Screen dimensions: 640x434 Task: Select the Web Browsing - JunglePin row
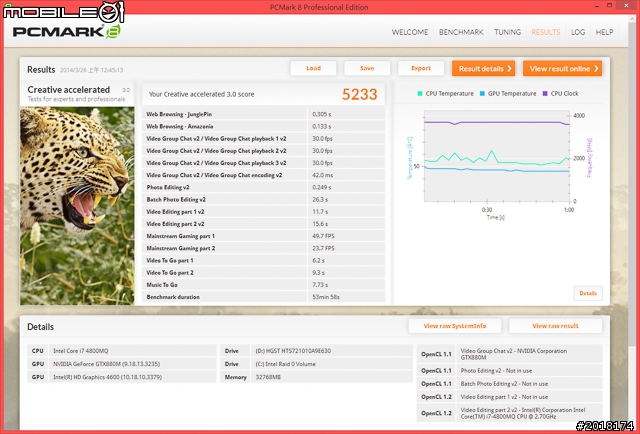tap(263, 114)
